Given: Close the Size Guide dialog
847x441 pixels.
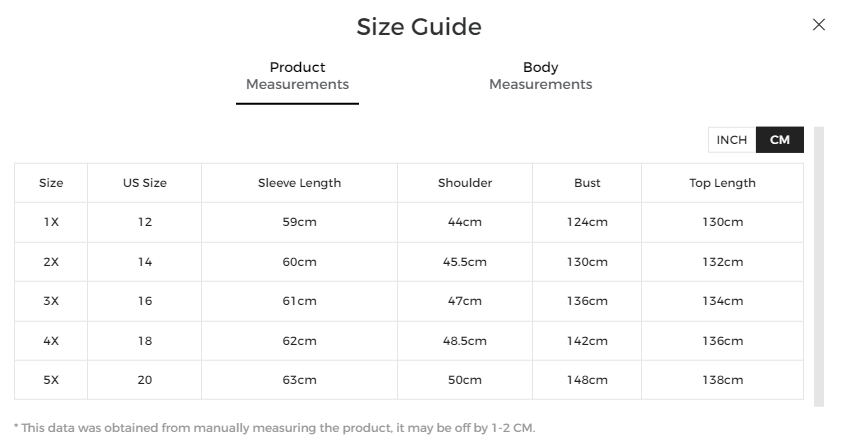Looking at the screenshot, I should [819, 25].
